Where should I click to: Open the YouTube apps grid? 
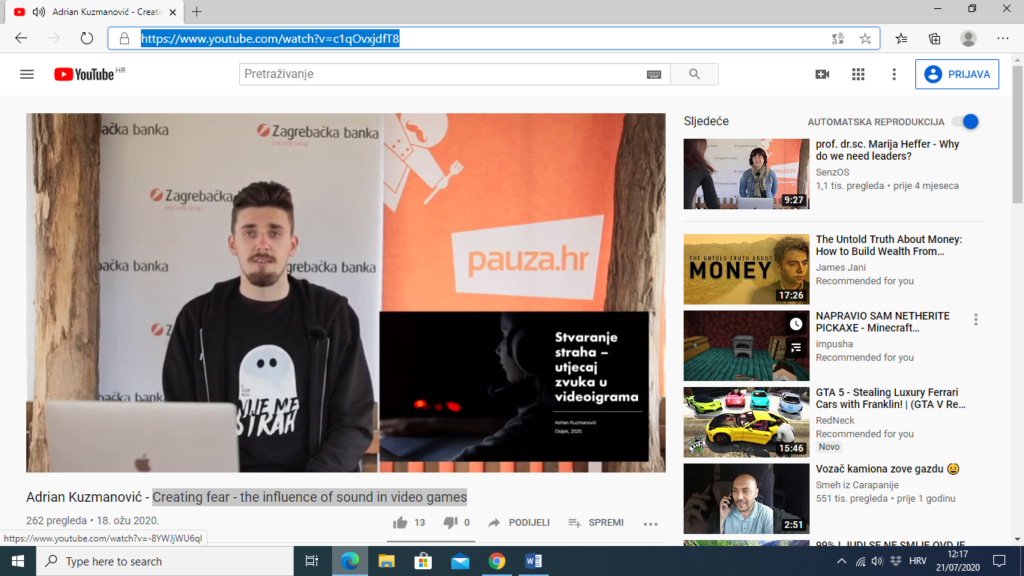point(858,74)
